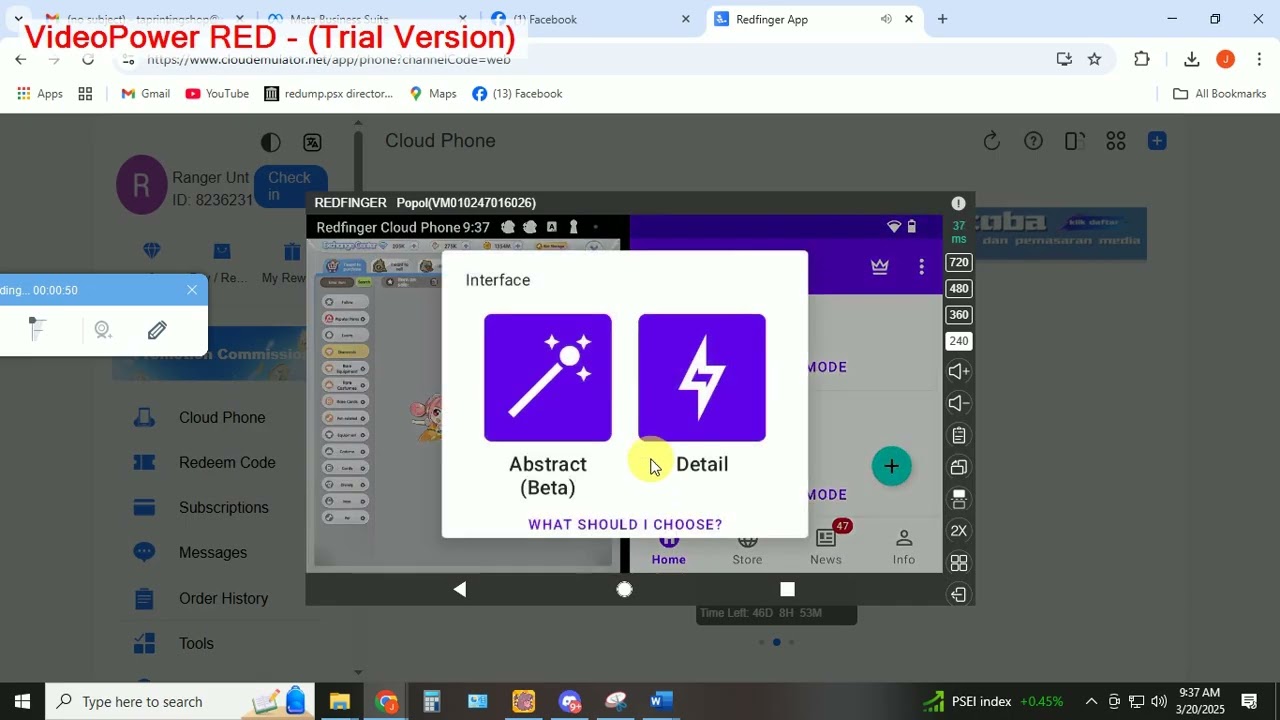Open the grid view icon in Cloud Phone header
The height and width of the screenshot is (720, 1280).
(x=1116, y=141)
